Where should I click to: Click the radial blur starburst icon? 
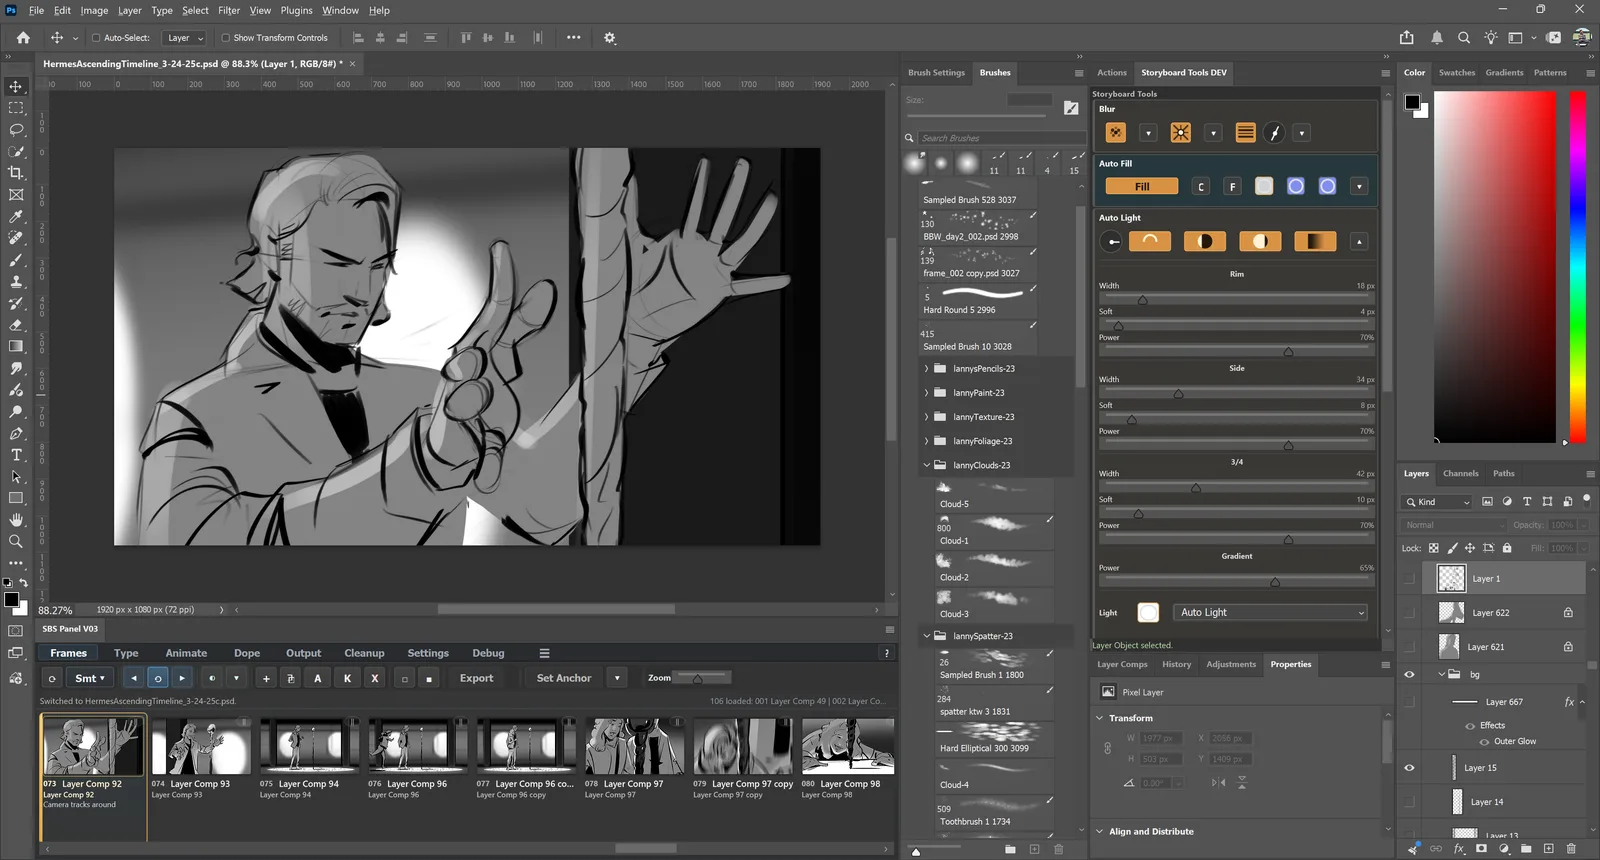pos(1181,132)
